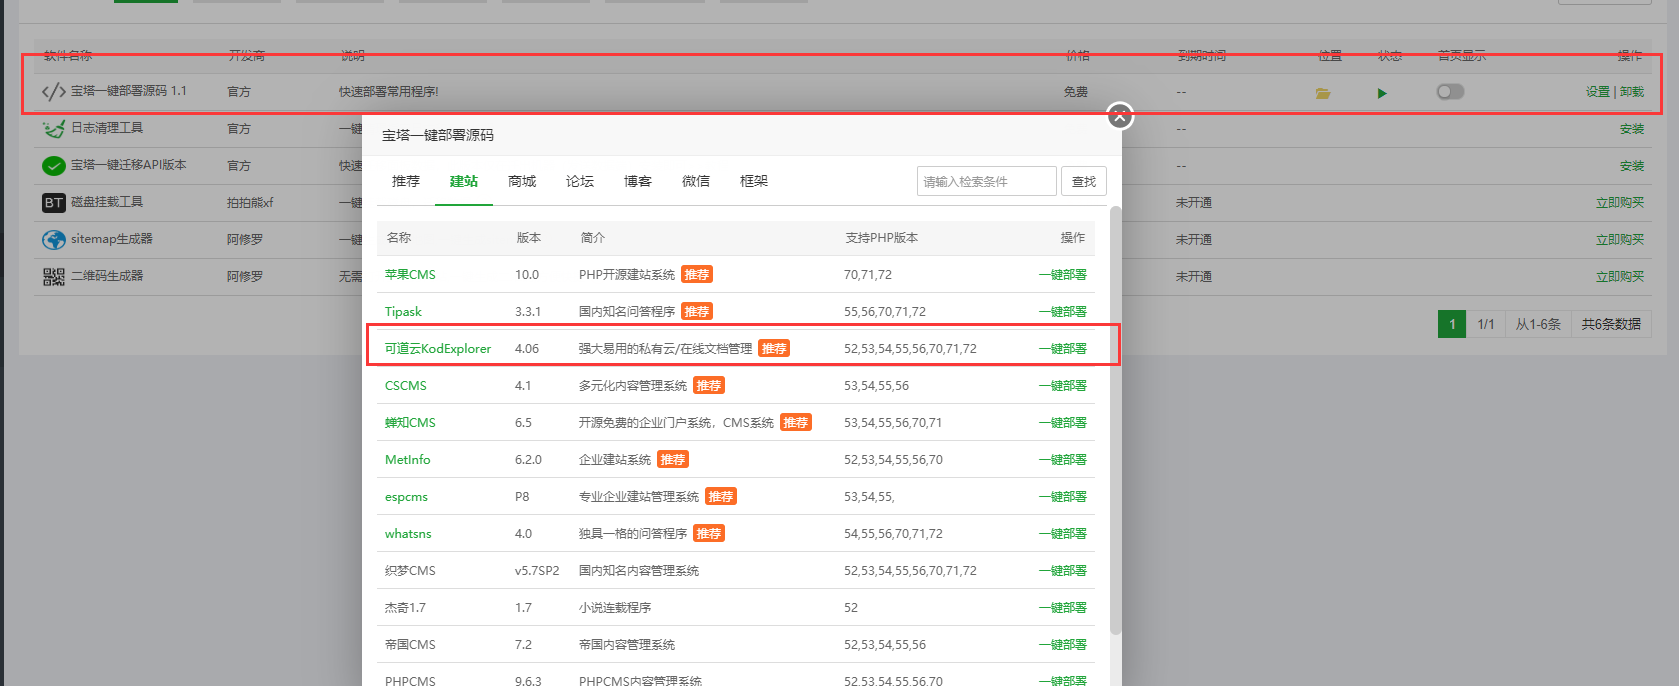This screenshot has height=686, width=1679.
Task: Click the 宝塔一键迁移API版本 green check icon
Action: point(54,166)
